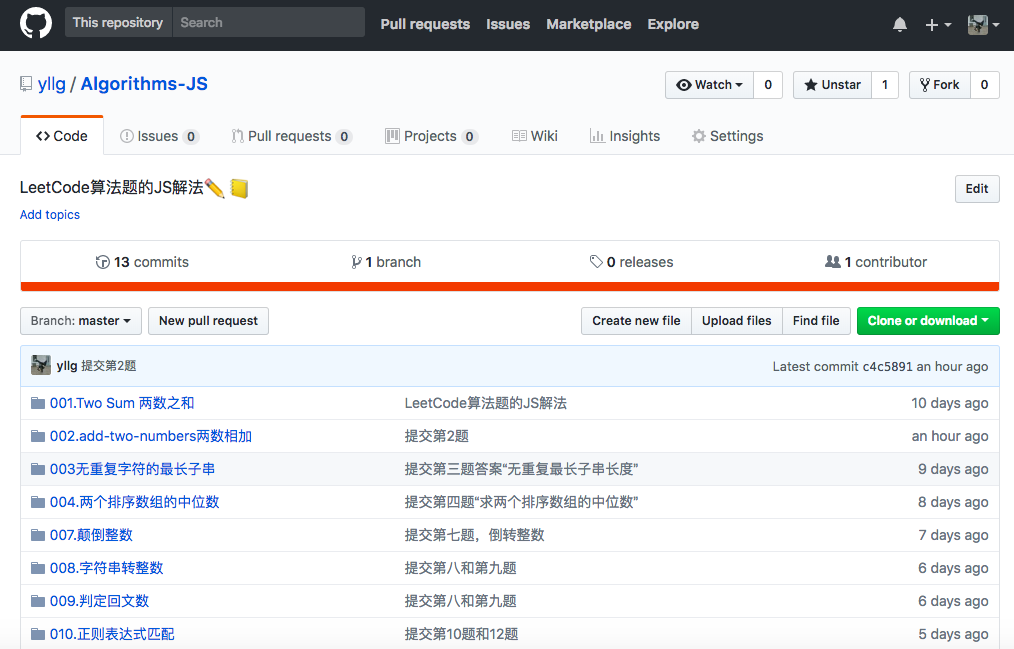The height and width of the screenshot is (649, 1014).
Task: Click Create new file button
Action: click(x=636, y=321)
